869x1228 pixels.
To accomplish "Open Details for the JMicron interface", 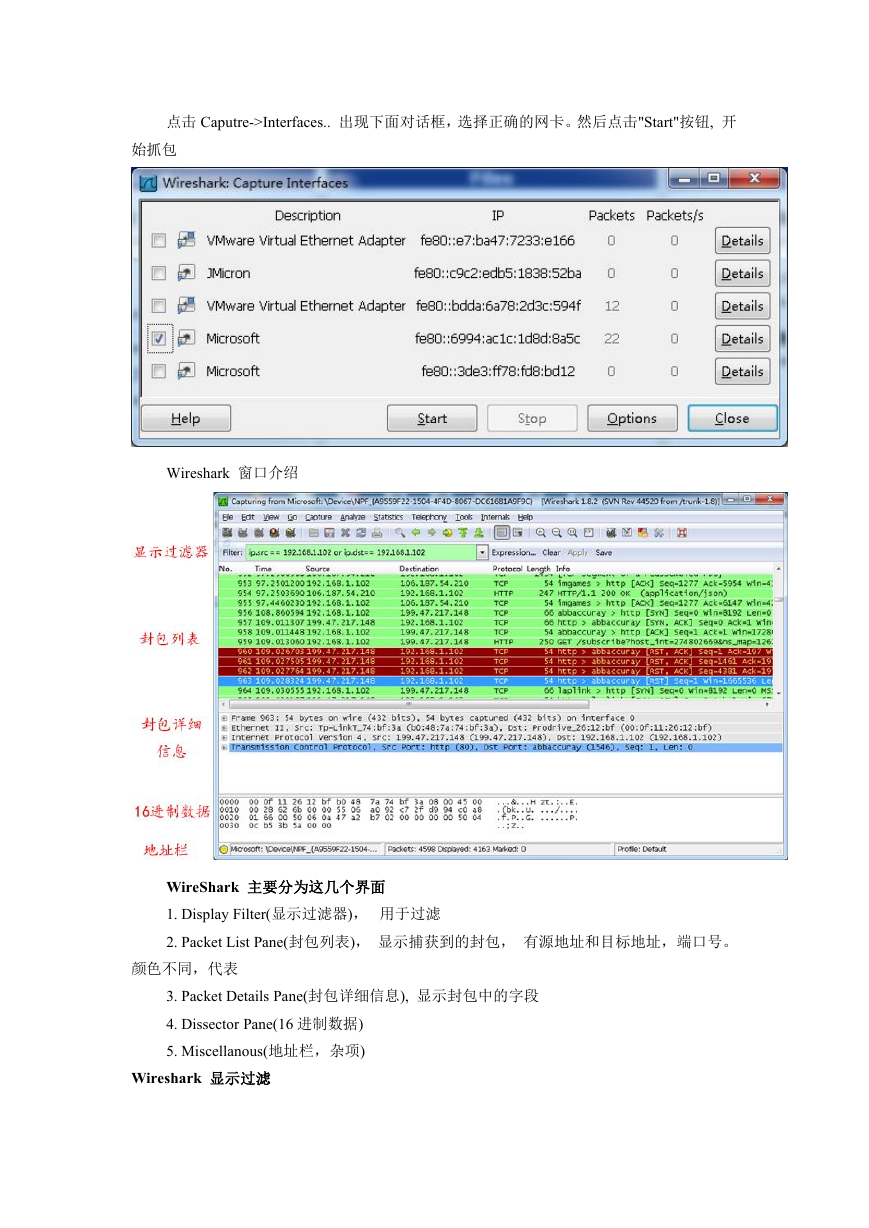I will coord(743,273).
